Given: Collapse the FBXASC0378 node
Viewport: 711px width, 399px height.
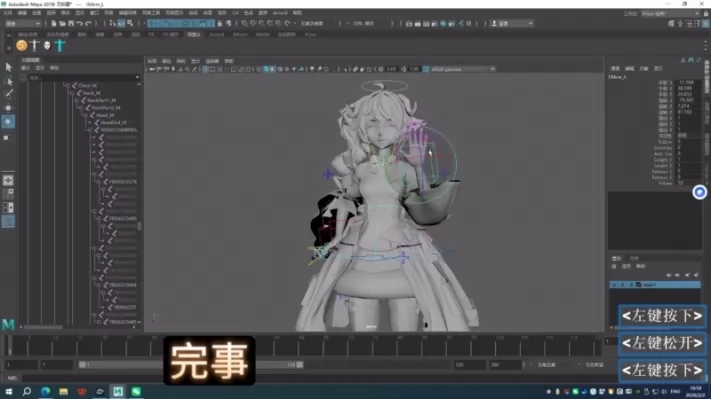Looking at the screenshot, I should [98, 182].
